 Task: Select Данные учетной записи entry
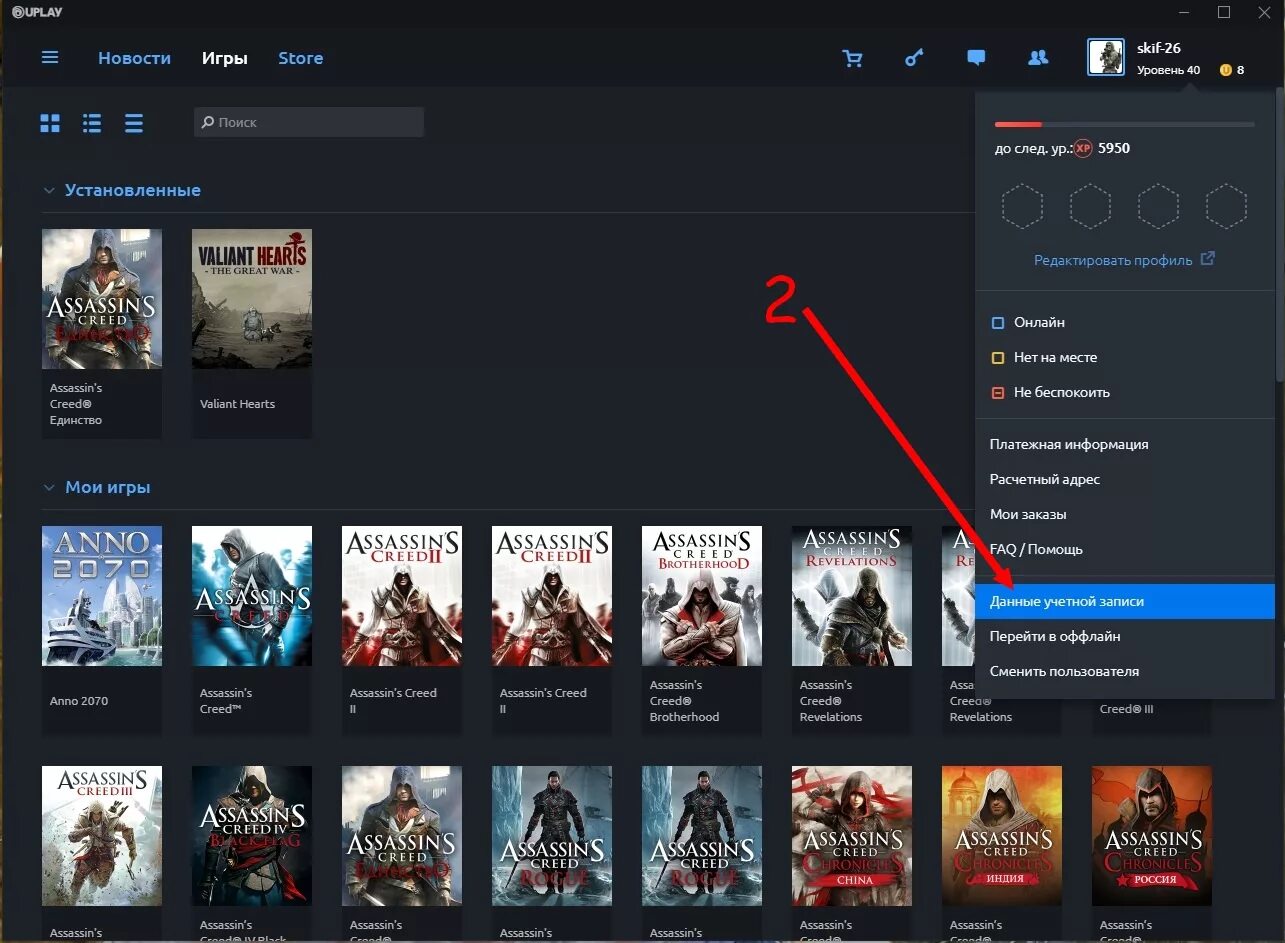1125,601
